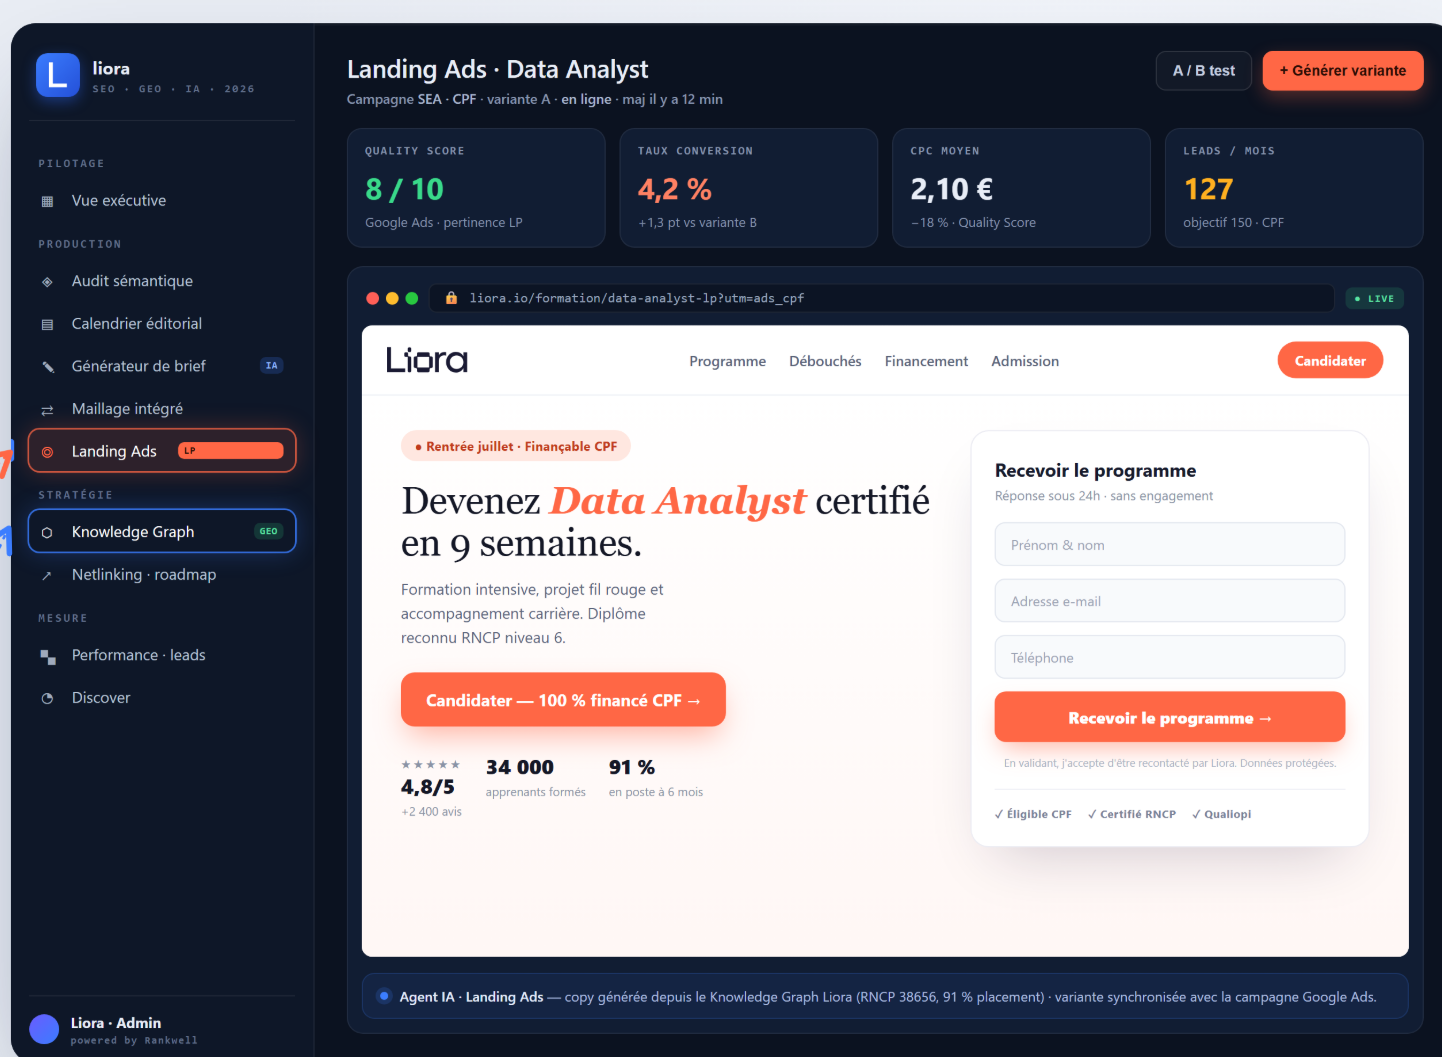The image size is (1442, 1057).
Task: Submit with Recevoir le programme button
Action: pos(1170,718)
